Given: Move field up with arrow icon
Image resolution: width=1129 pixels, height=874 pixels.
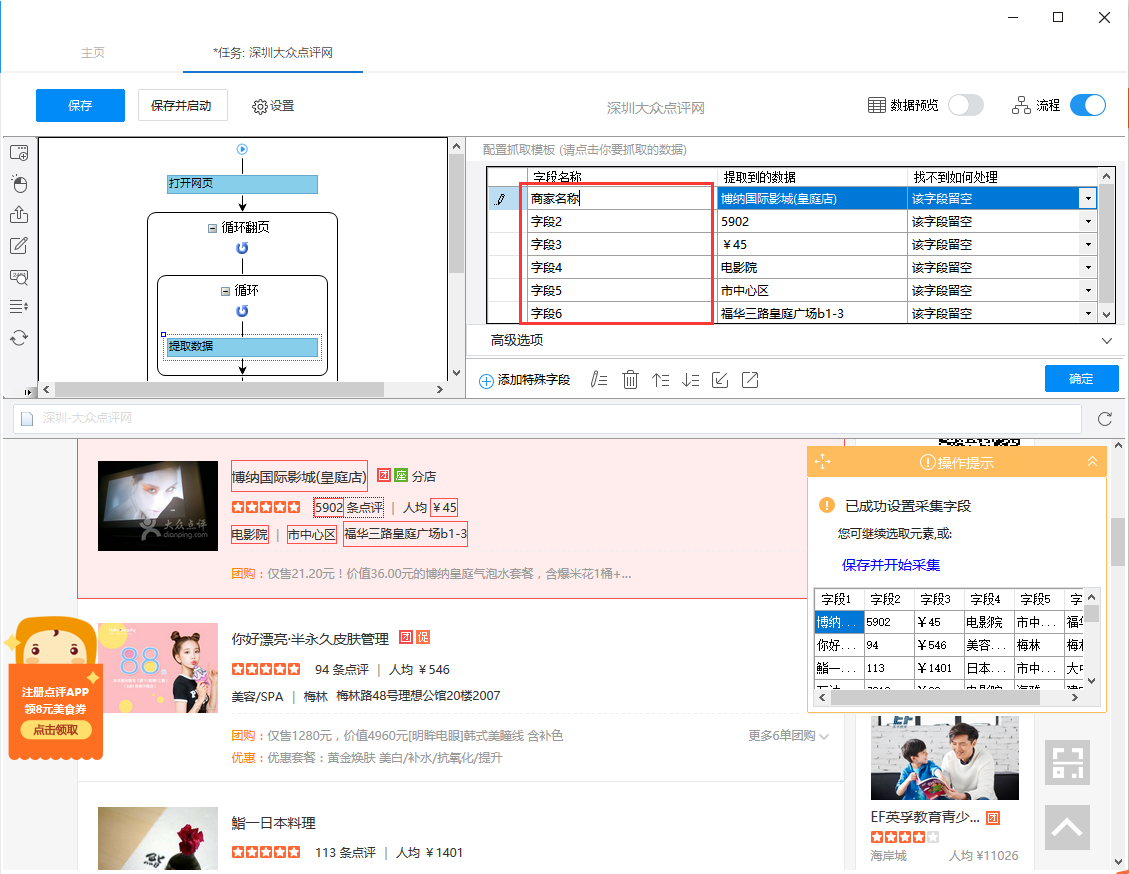Looking at the screenshot, I should click(660, 379).
